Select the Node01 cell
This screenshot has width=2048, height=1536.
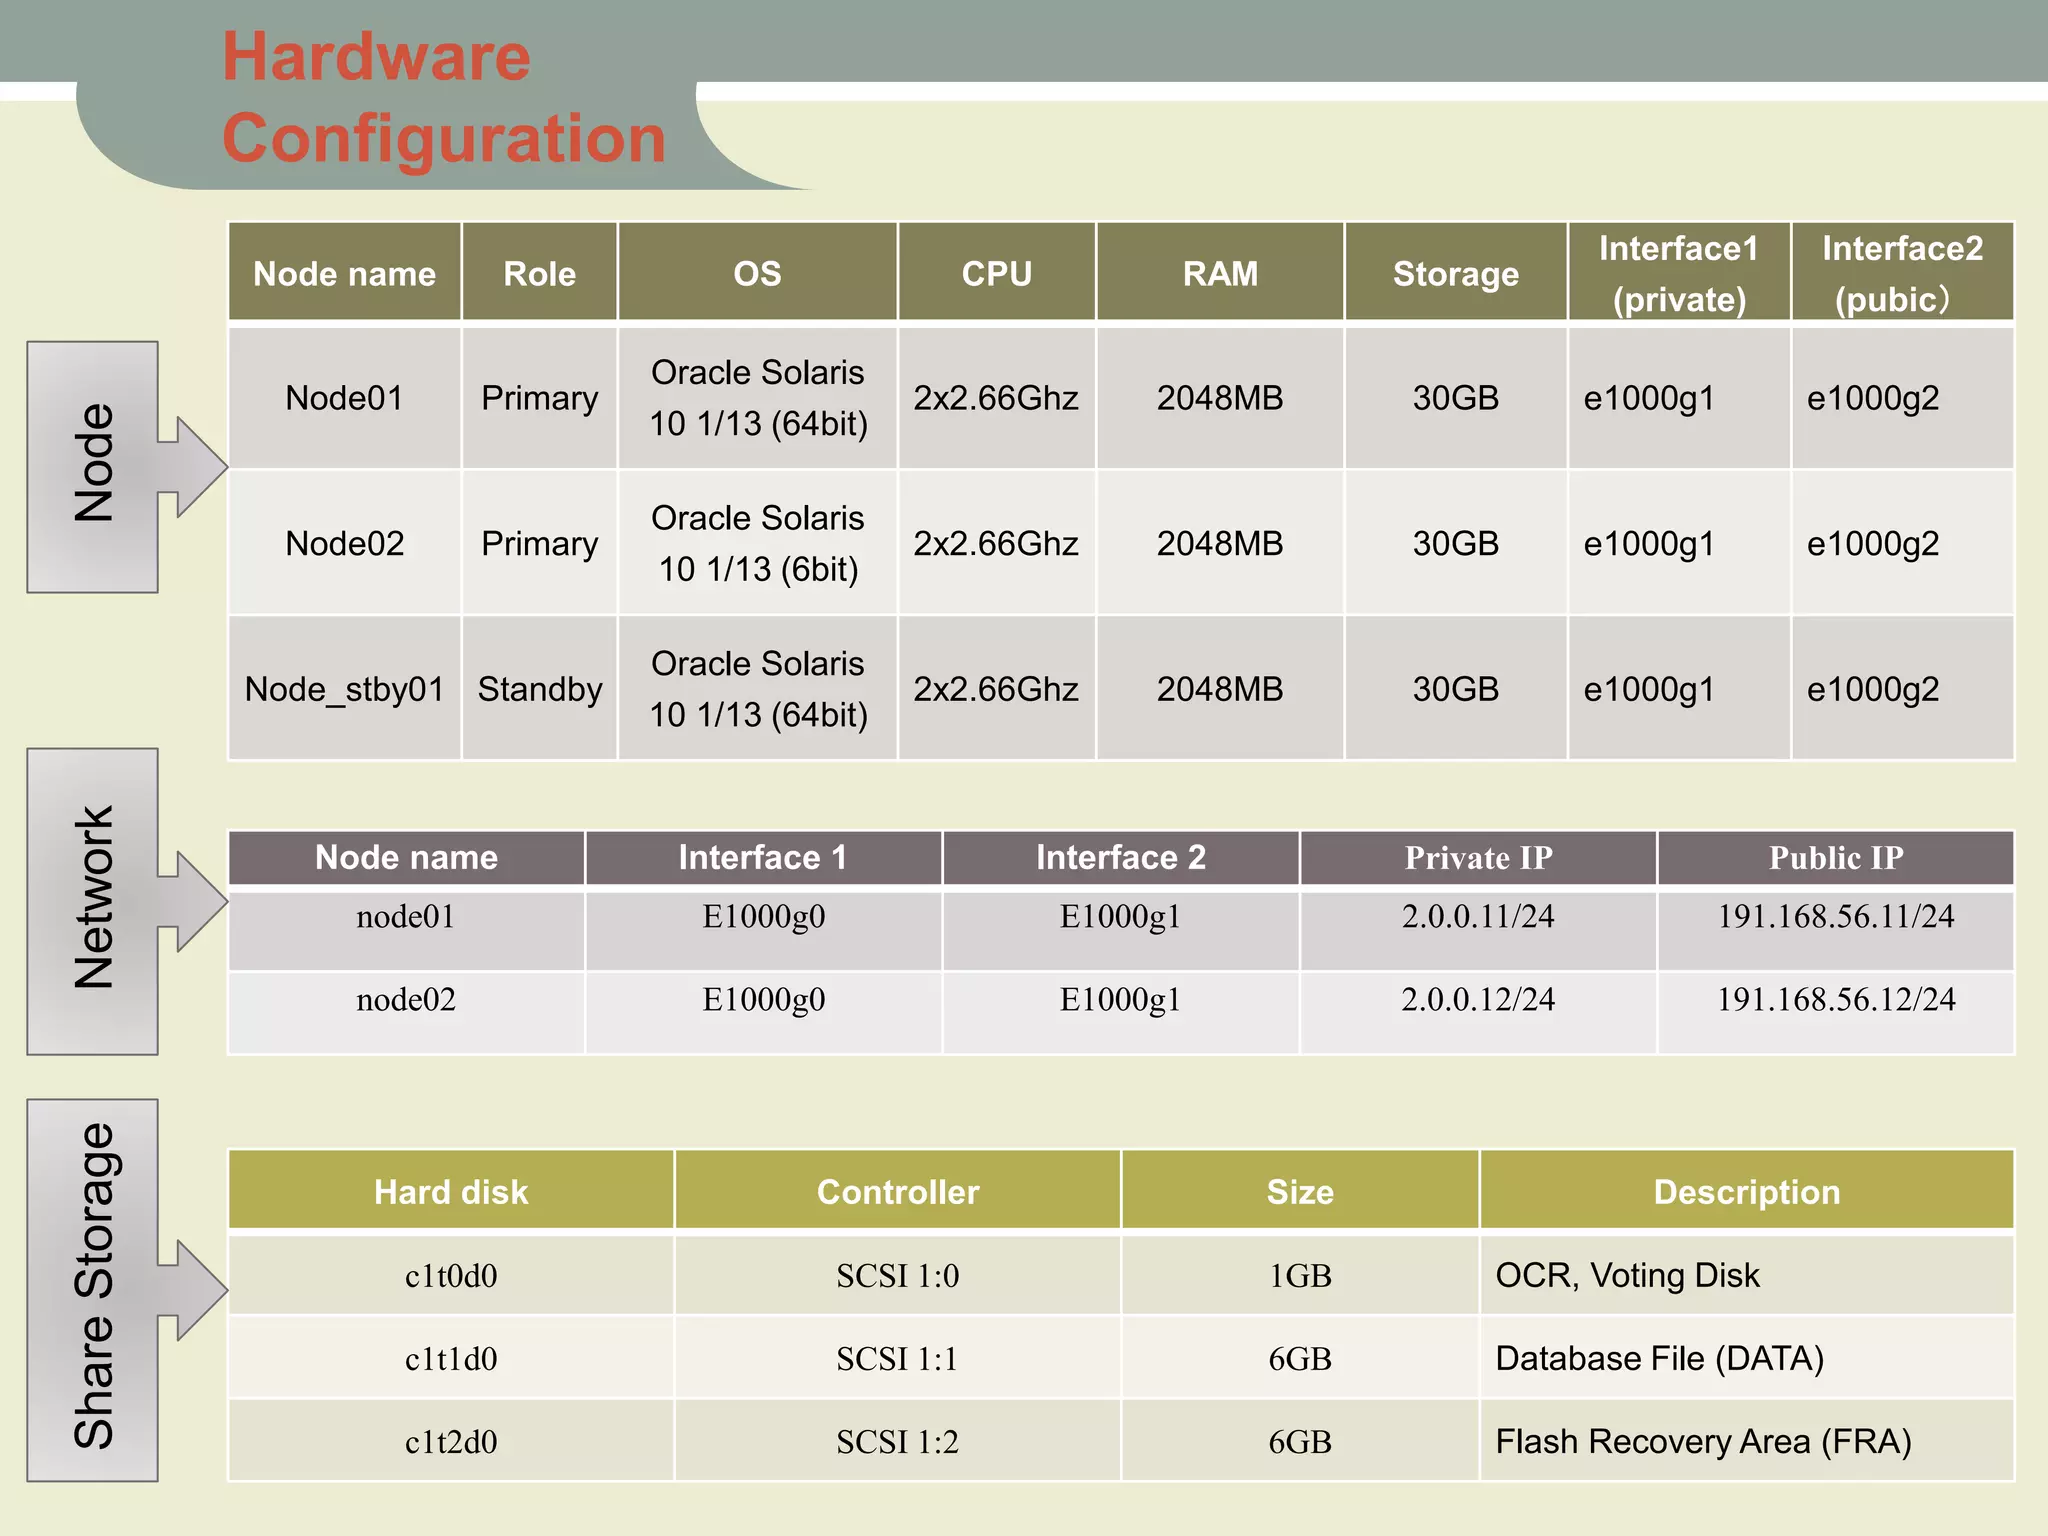pyautogui.click(x=345, y=398)
